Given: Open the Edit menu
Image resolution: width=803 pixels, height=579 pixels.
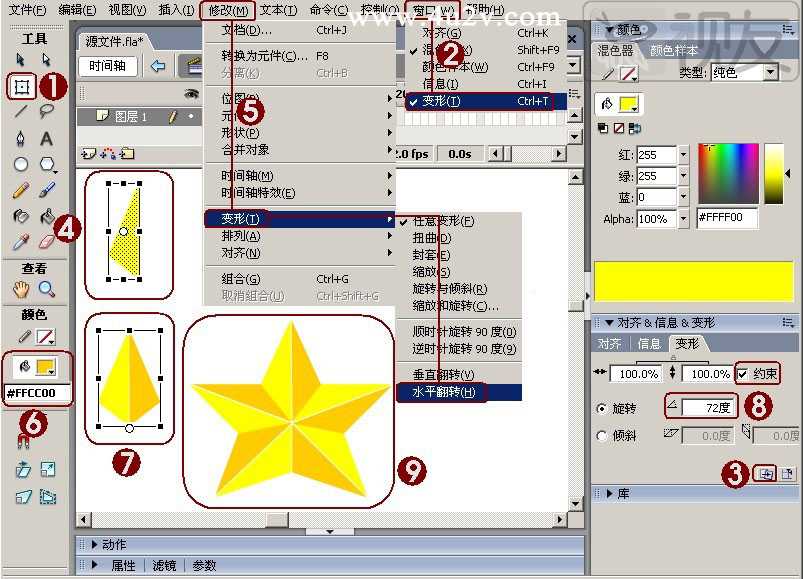Looking at the screenshot, I should point(77,10).
